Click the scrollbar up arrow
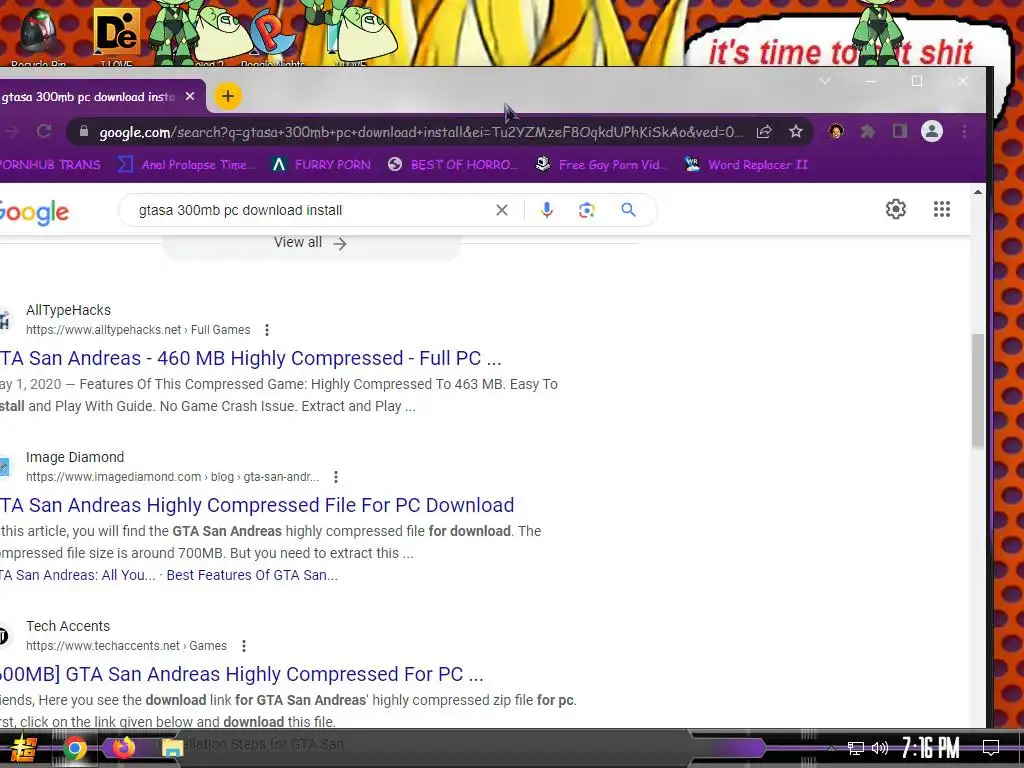The image size is (1024, 768). pos(978,192)
